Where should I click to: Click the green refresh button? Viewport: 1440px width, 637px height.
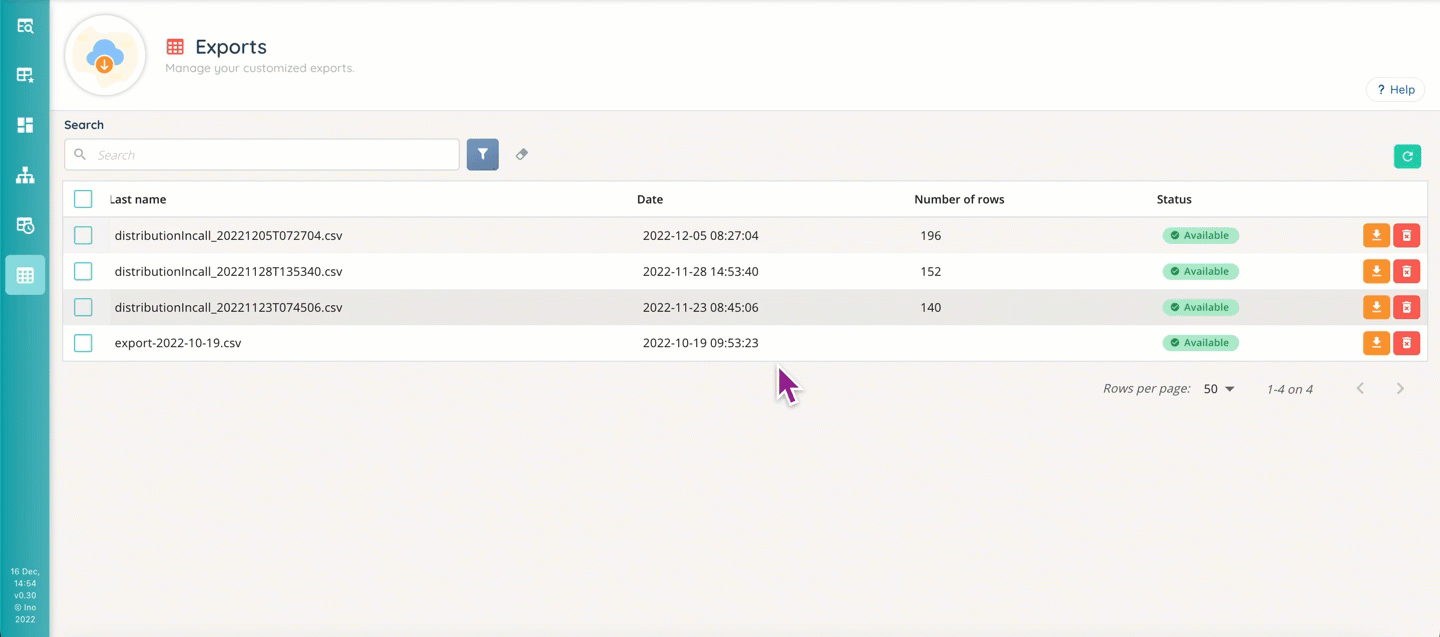coord(1407,156)
